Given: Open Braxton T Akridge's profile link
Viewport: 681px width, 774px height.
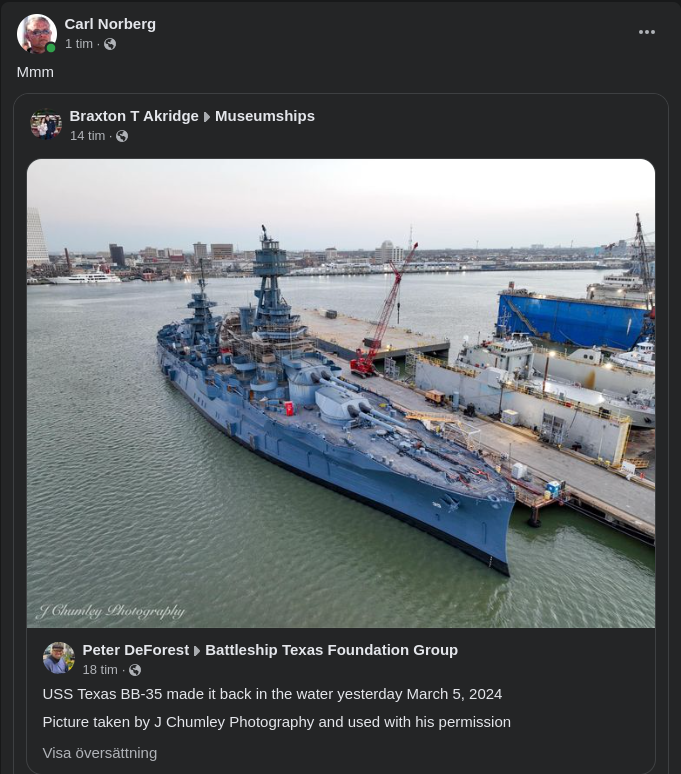Looking at the screenshot, I should pyautogui.click(x=134, y=116).
